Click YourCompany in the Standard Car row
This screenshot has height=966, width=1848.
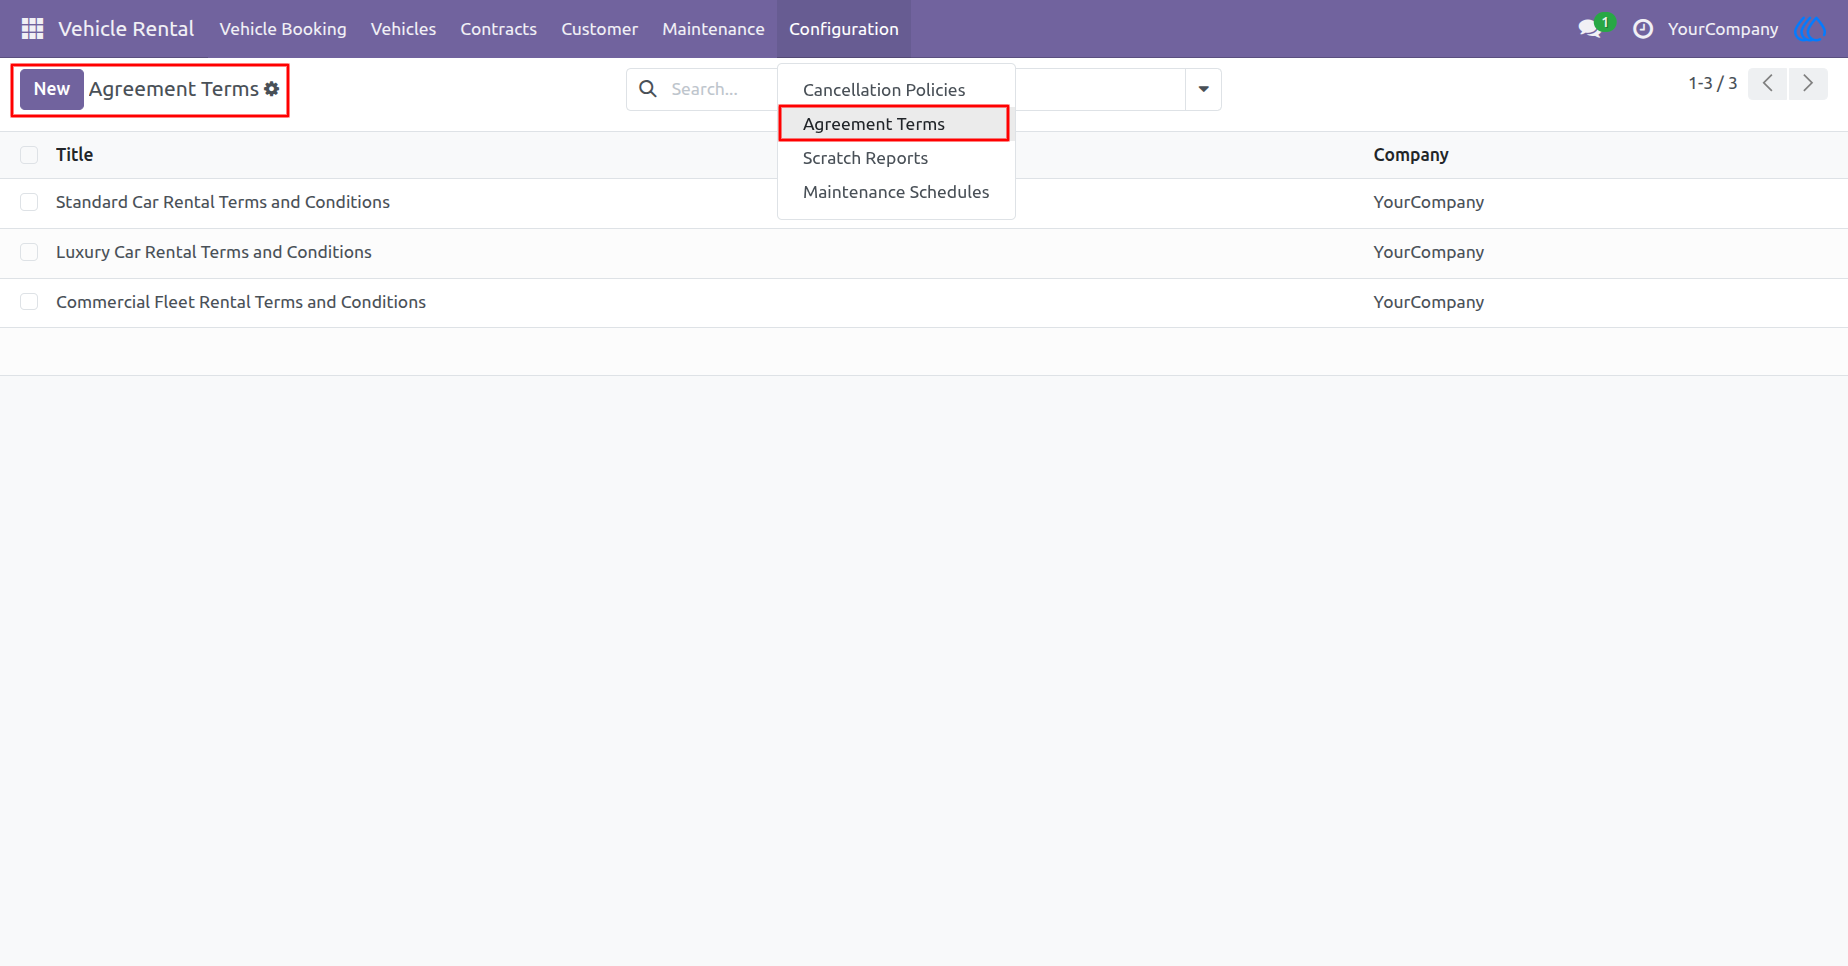pos(1428,202)
